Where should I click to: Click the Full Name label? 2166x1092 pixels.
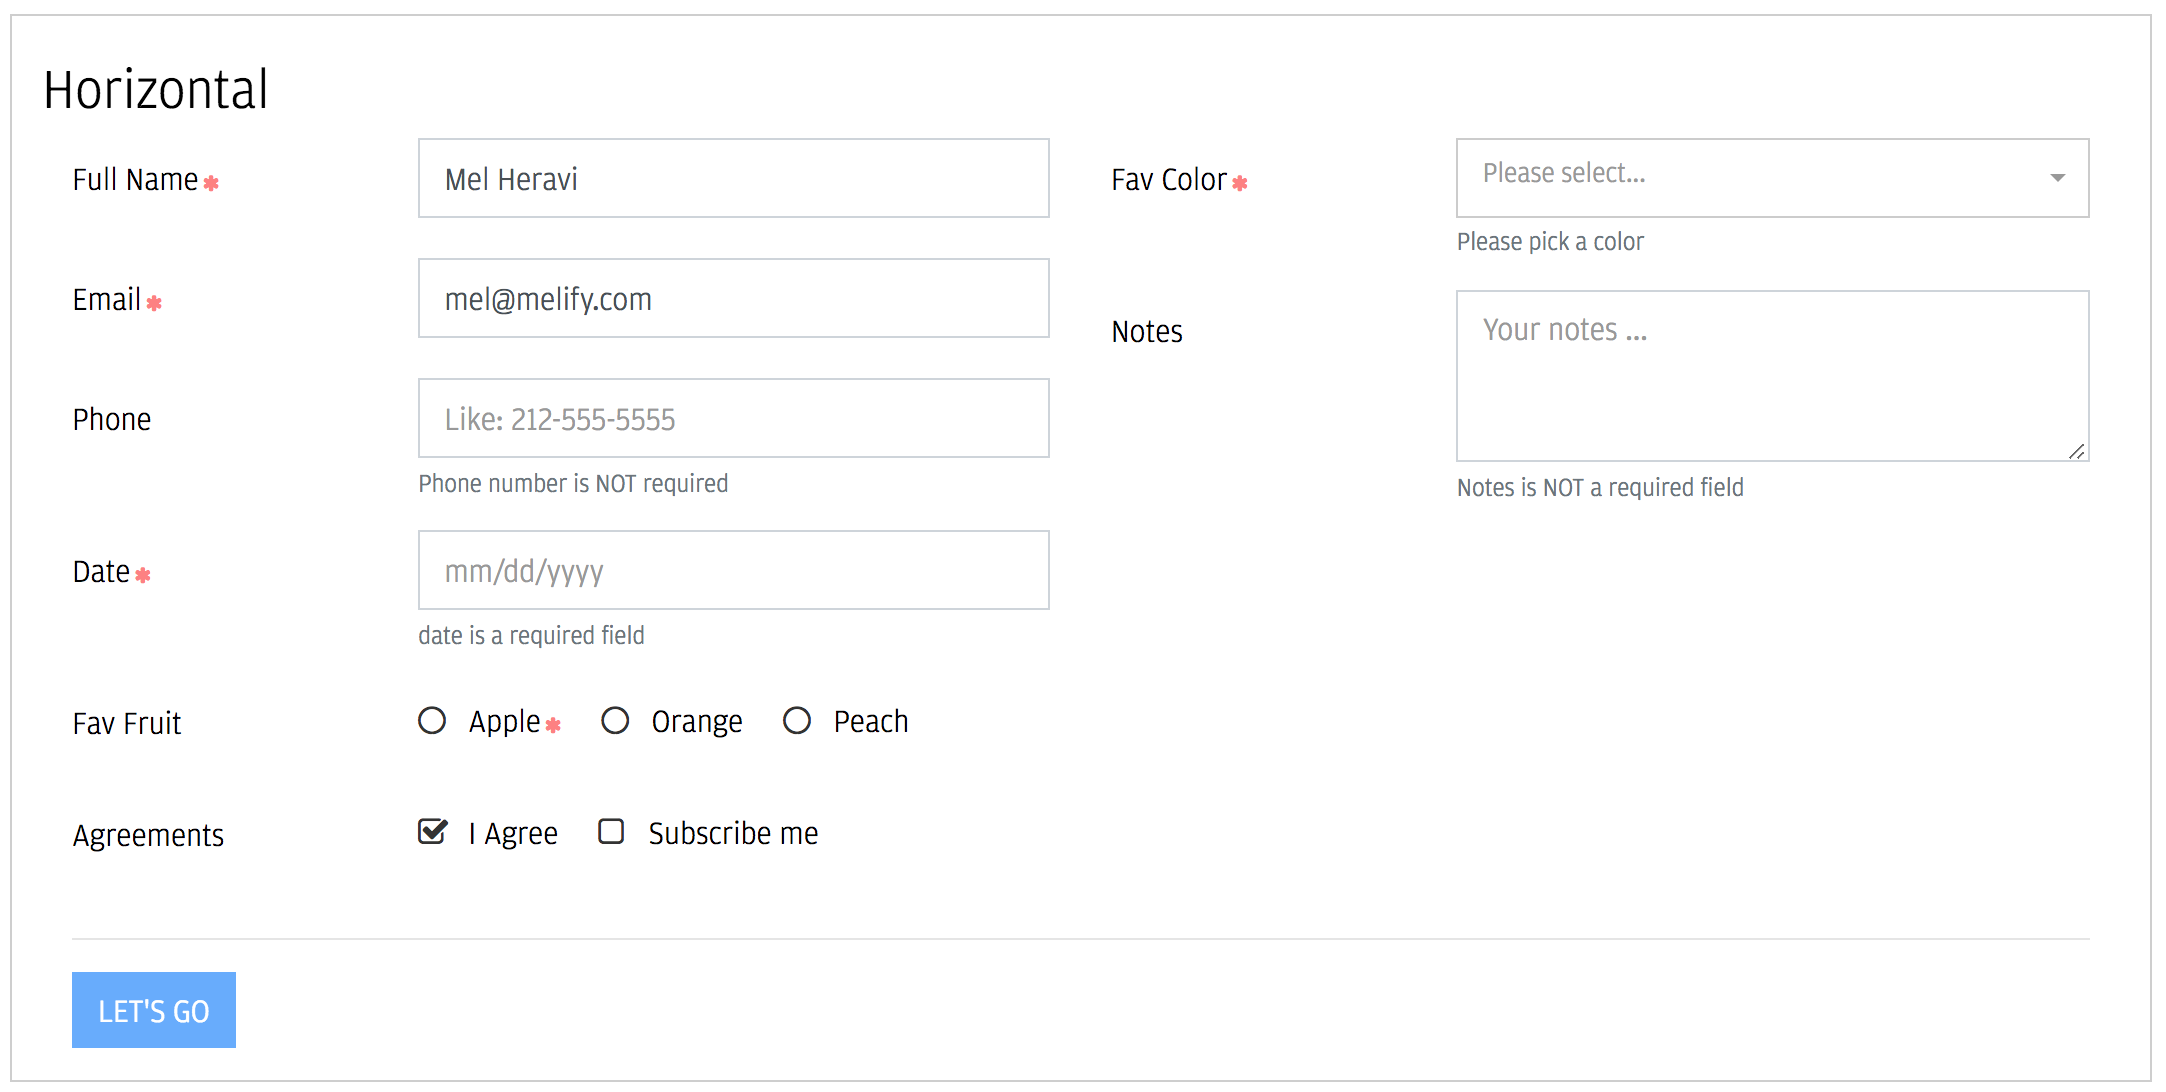click(135, 180)
